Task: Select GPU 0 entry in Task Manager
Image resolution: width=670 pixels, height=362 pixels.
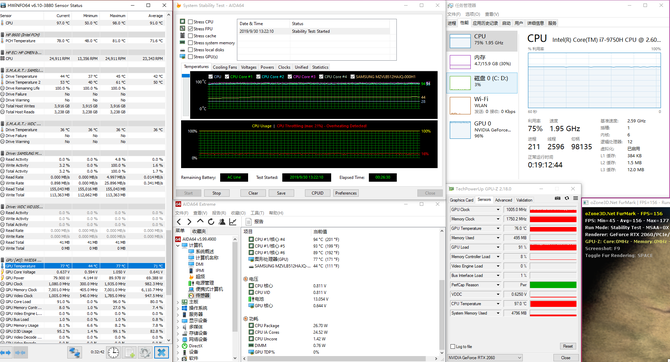Action: coord(482,129)
